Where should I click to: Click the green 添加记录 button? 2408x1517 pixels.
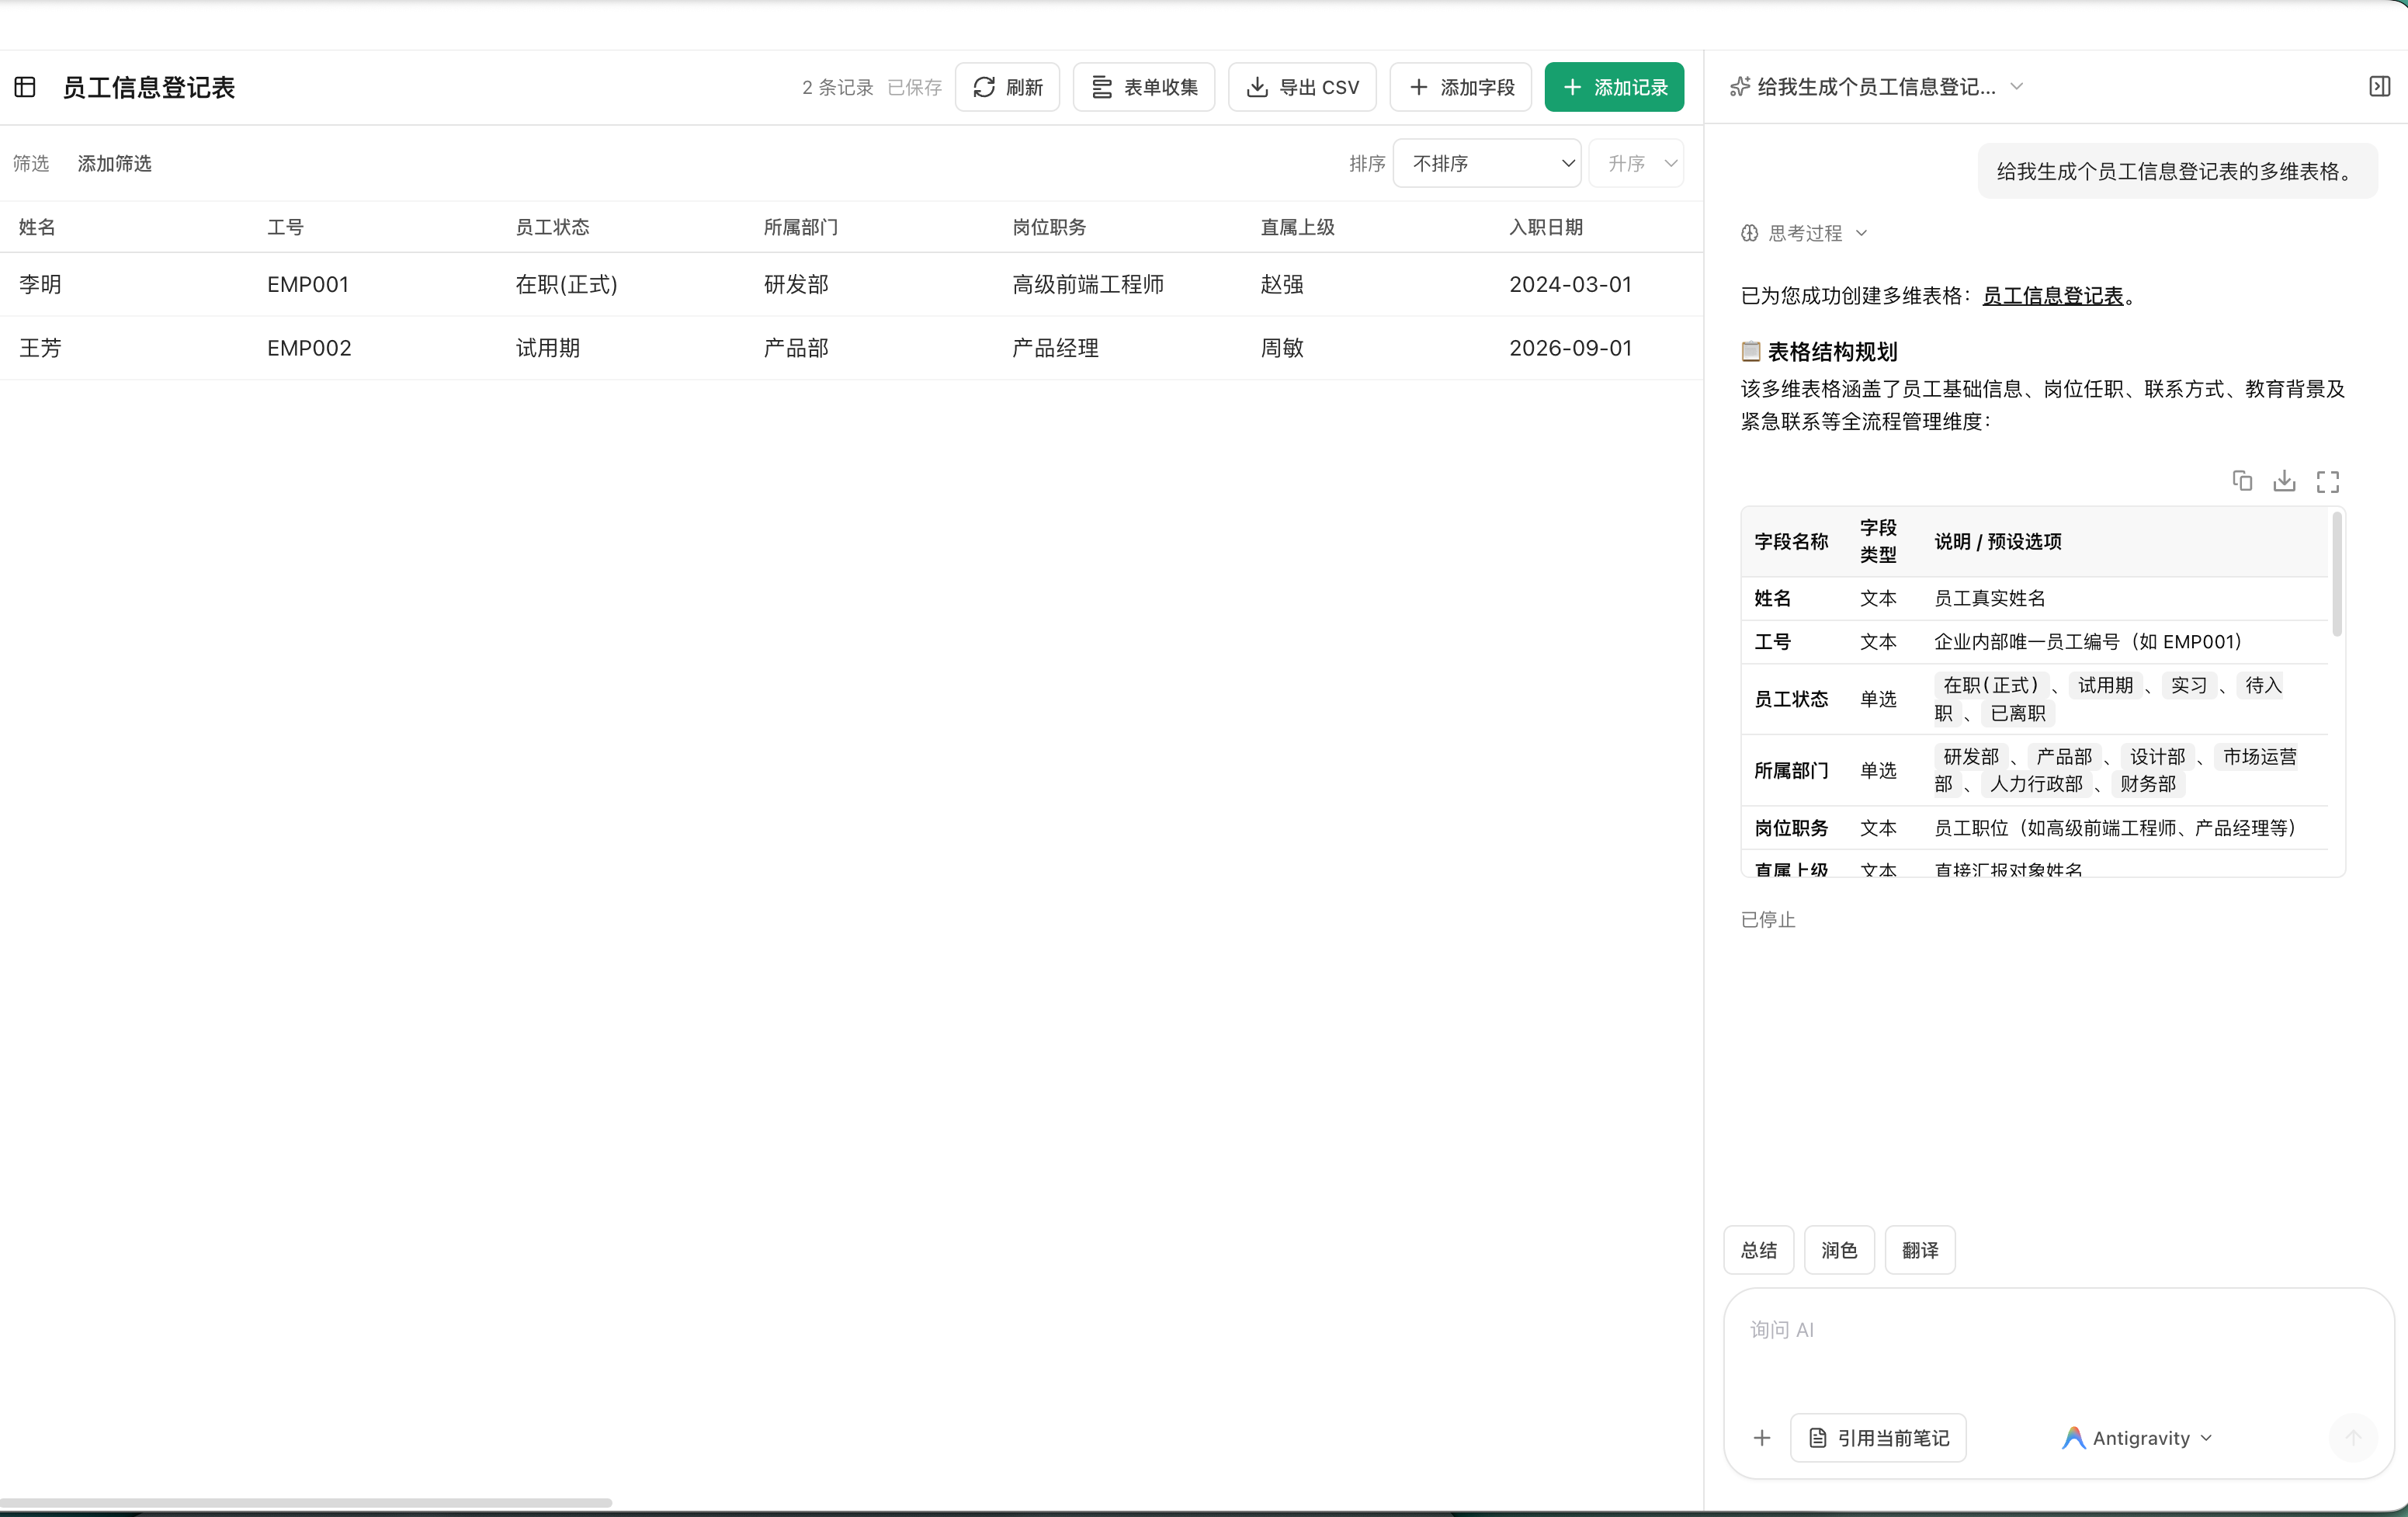click(x=1614, y=87)
